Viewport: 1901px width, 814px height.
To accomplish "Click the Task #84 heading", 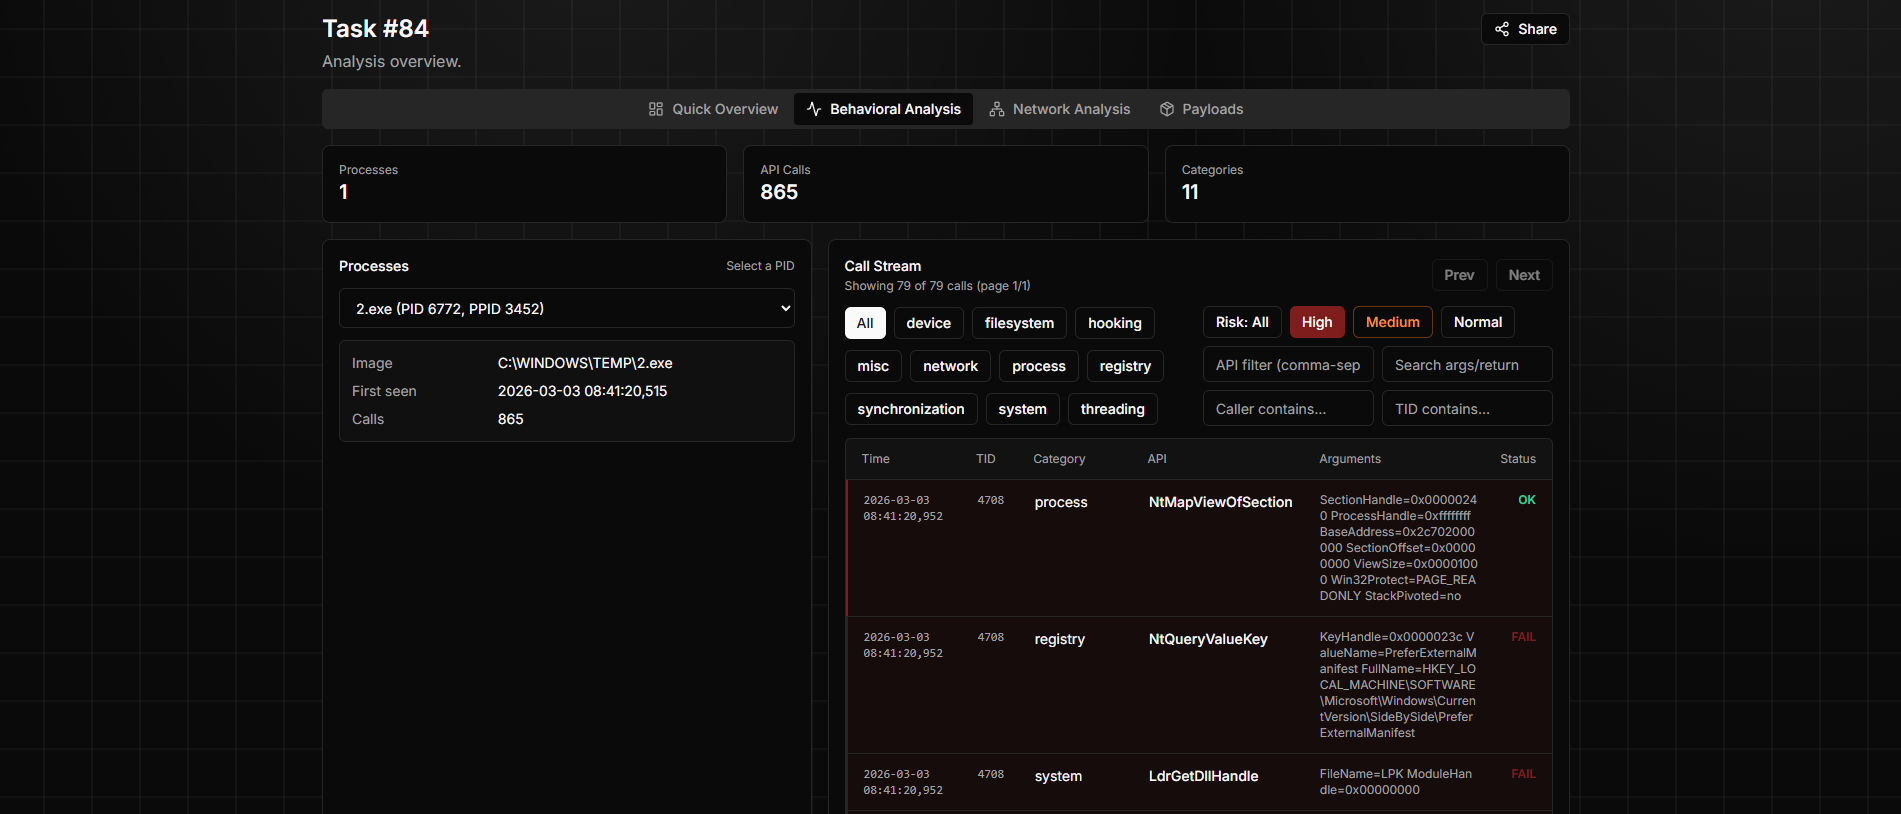I will tap(375, 29).
